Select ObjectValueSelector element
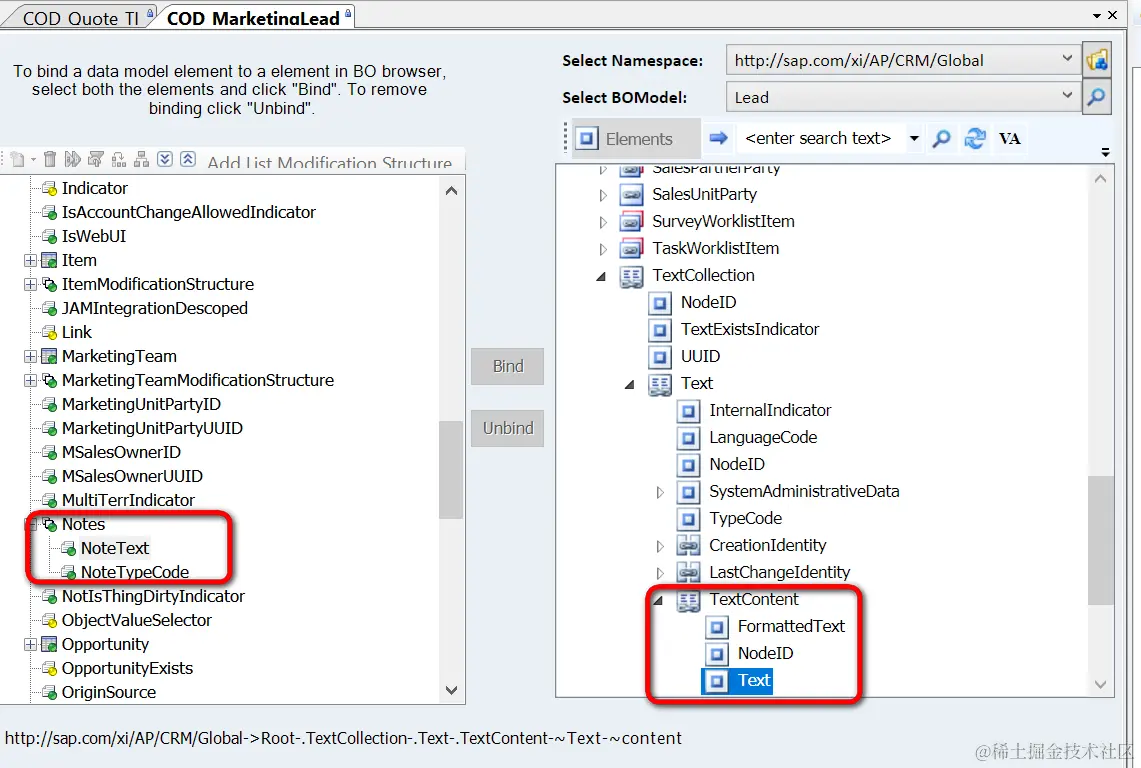The height and width of the screenshot is (768, 1141). coord(136,620)
